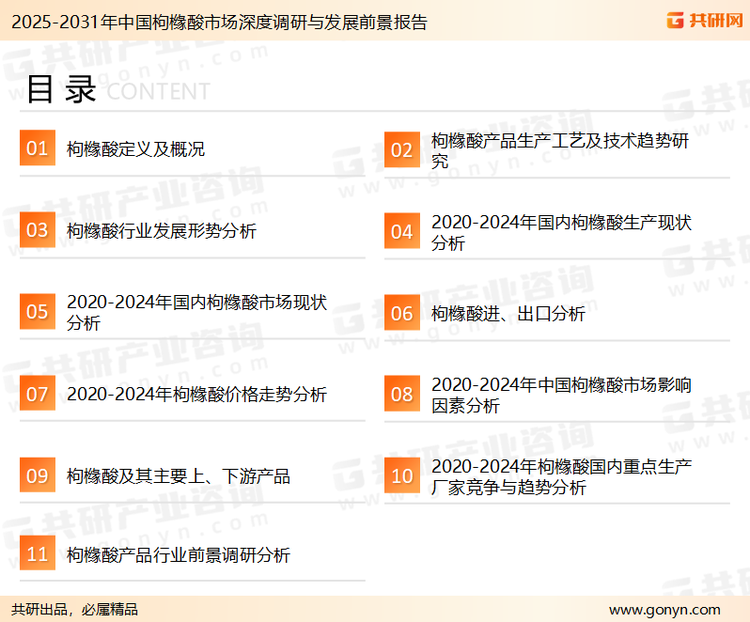Image resolution: width=750 pixels, height=622 pixels.
Task: Open chapter 2020-2024年中国枸橼酸市场影响因素分析
Action: point(561,395)
